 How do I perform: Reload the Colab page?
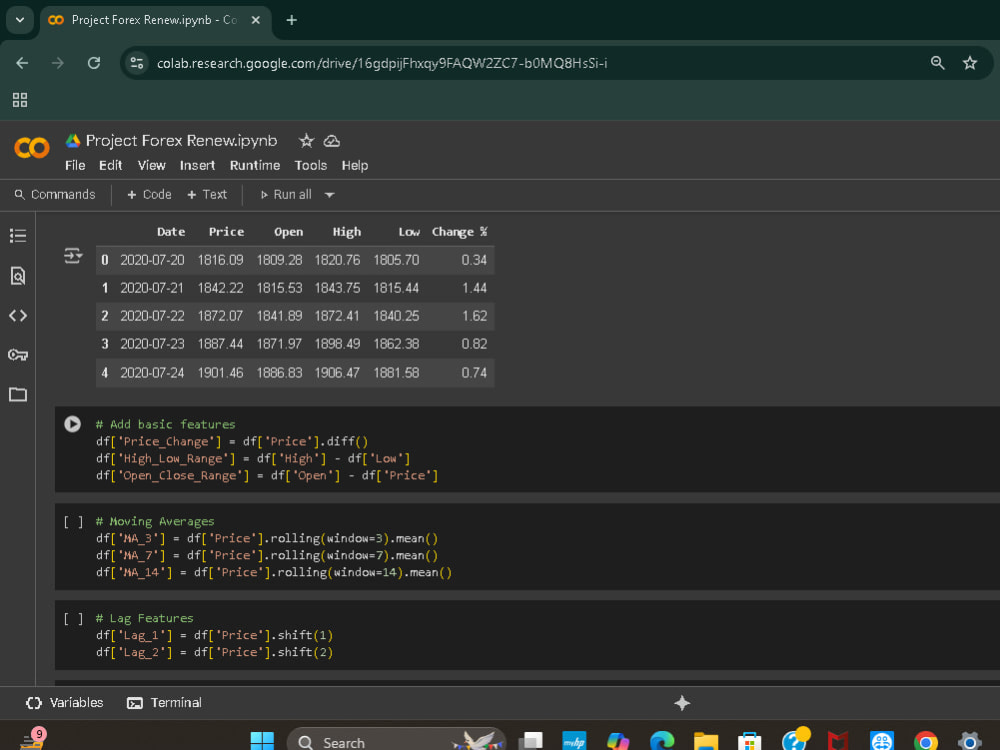point(94,63)
